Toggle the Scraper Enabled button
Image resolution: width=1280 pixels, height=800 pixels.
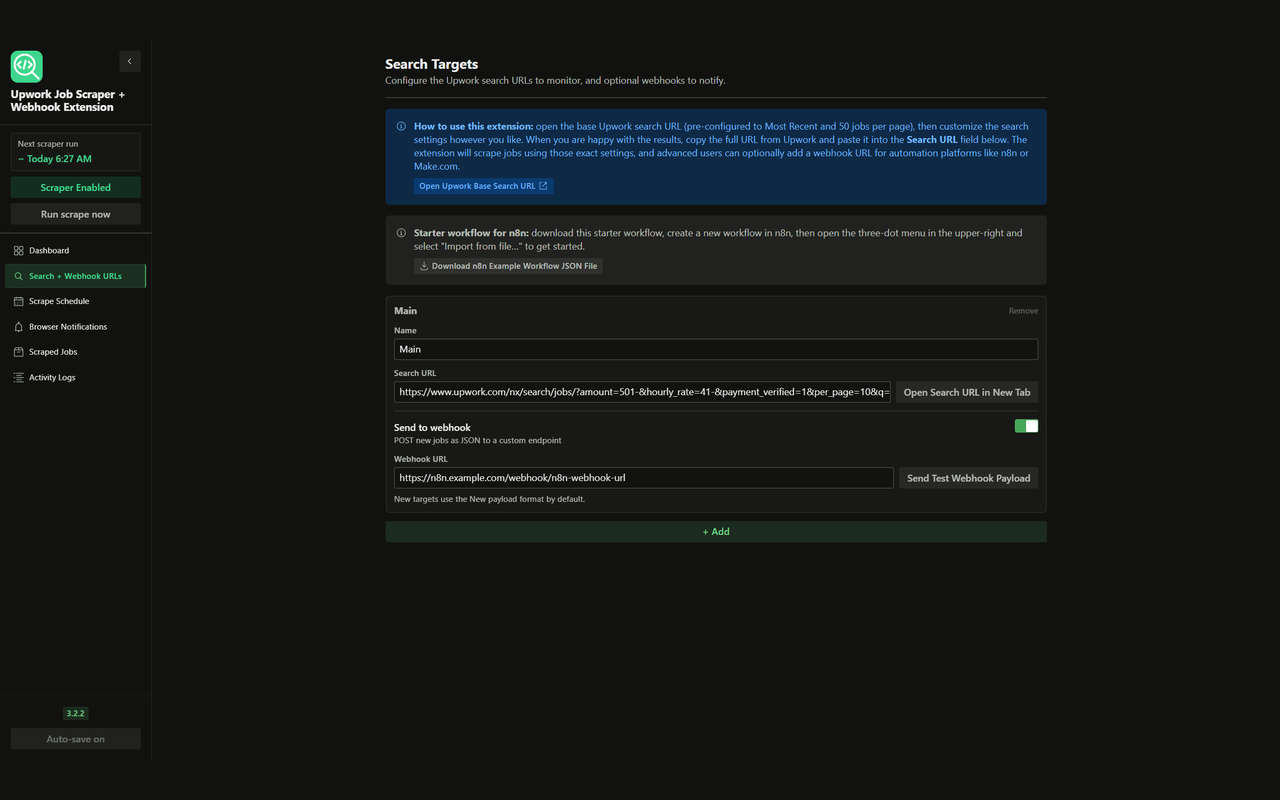tap(76, 187)
